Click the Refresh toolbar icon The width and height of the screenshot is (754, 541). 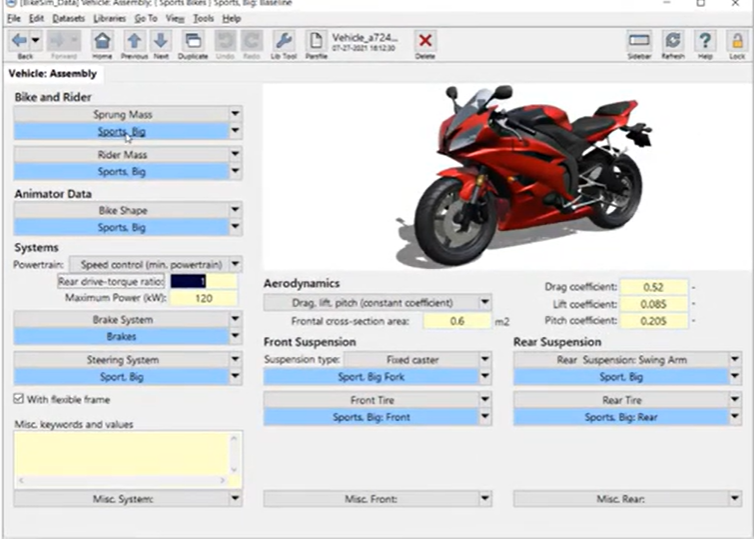coord(673,41)
